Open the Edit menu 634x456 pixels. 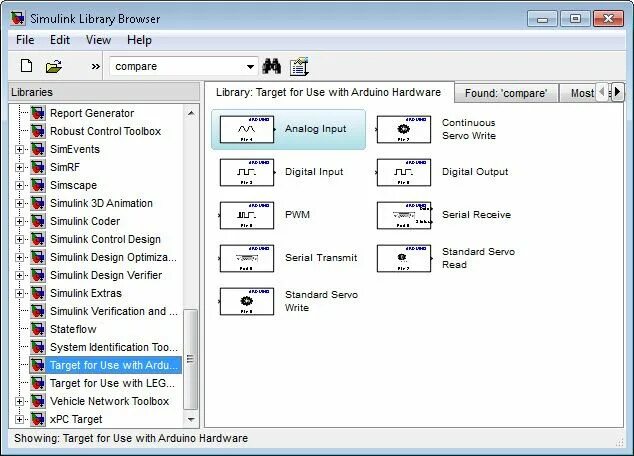pos(60,40)
